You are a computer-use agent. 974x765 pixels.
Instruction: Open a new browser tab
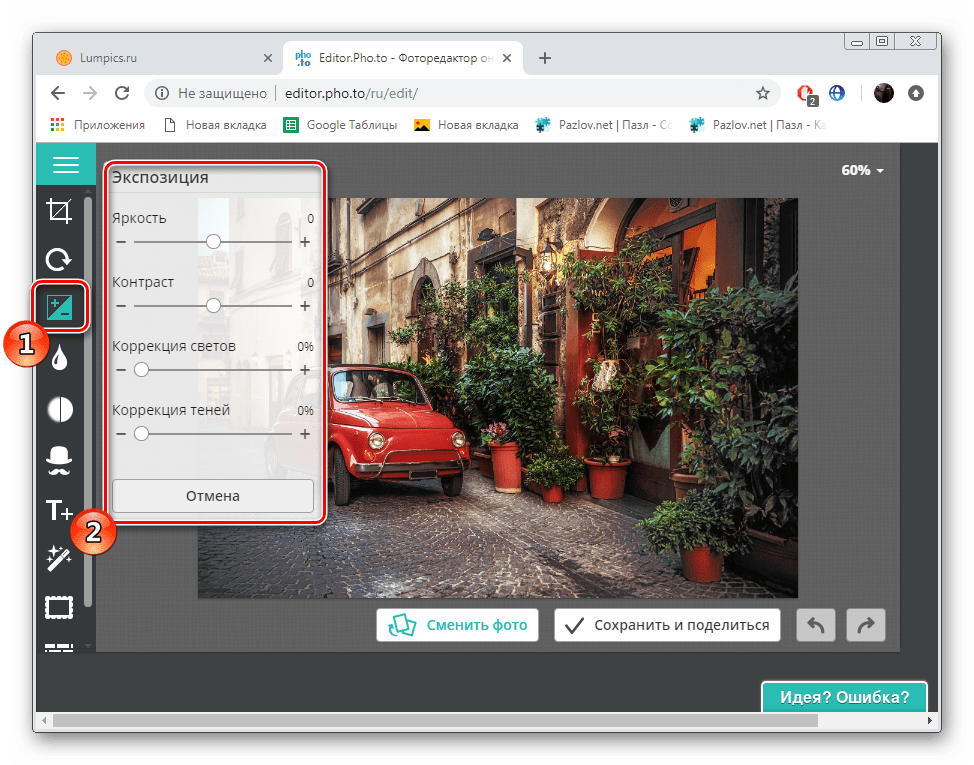(545, 58)
